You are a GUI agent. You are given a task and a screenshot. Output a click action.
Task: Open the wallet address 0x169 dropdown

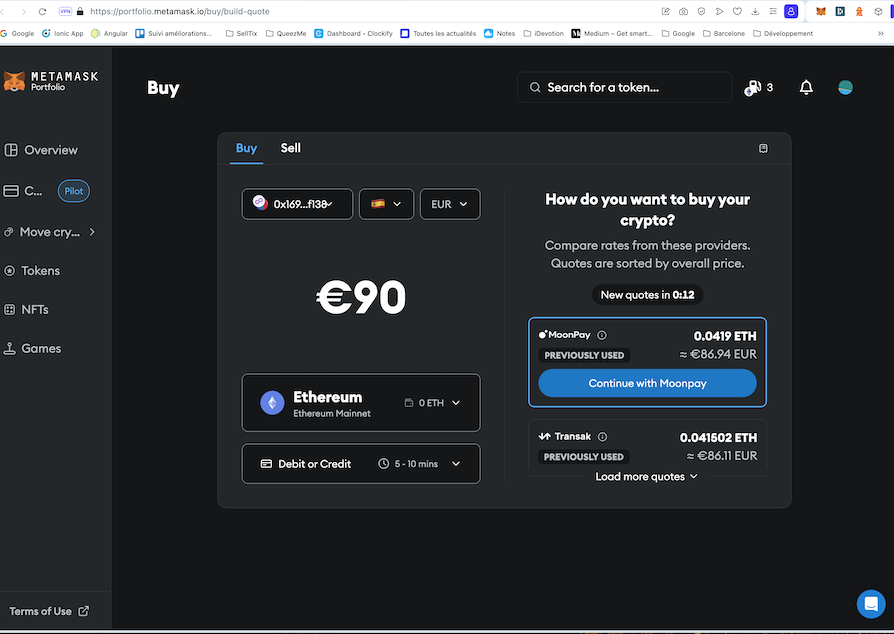[297, 204]
